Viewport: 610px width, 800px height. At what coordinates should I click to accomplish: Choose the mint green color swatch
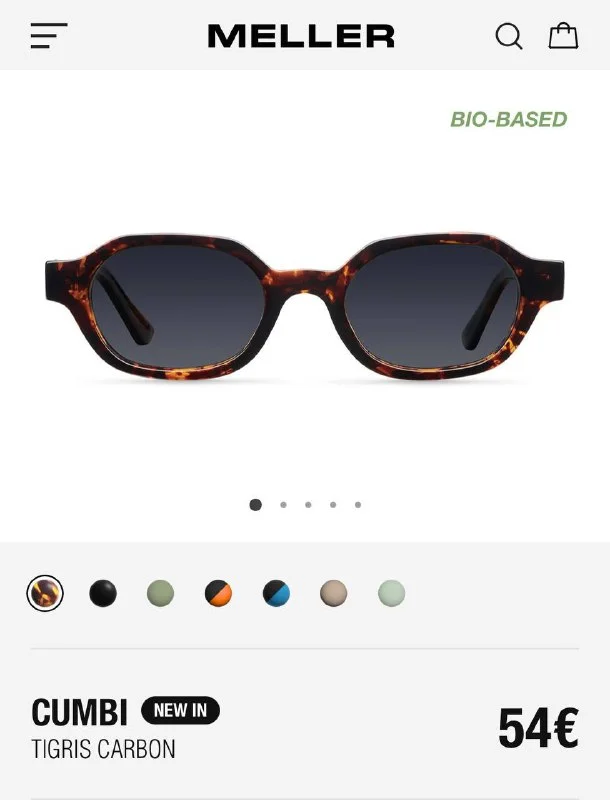[391, 593]
